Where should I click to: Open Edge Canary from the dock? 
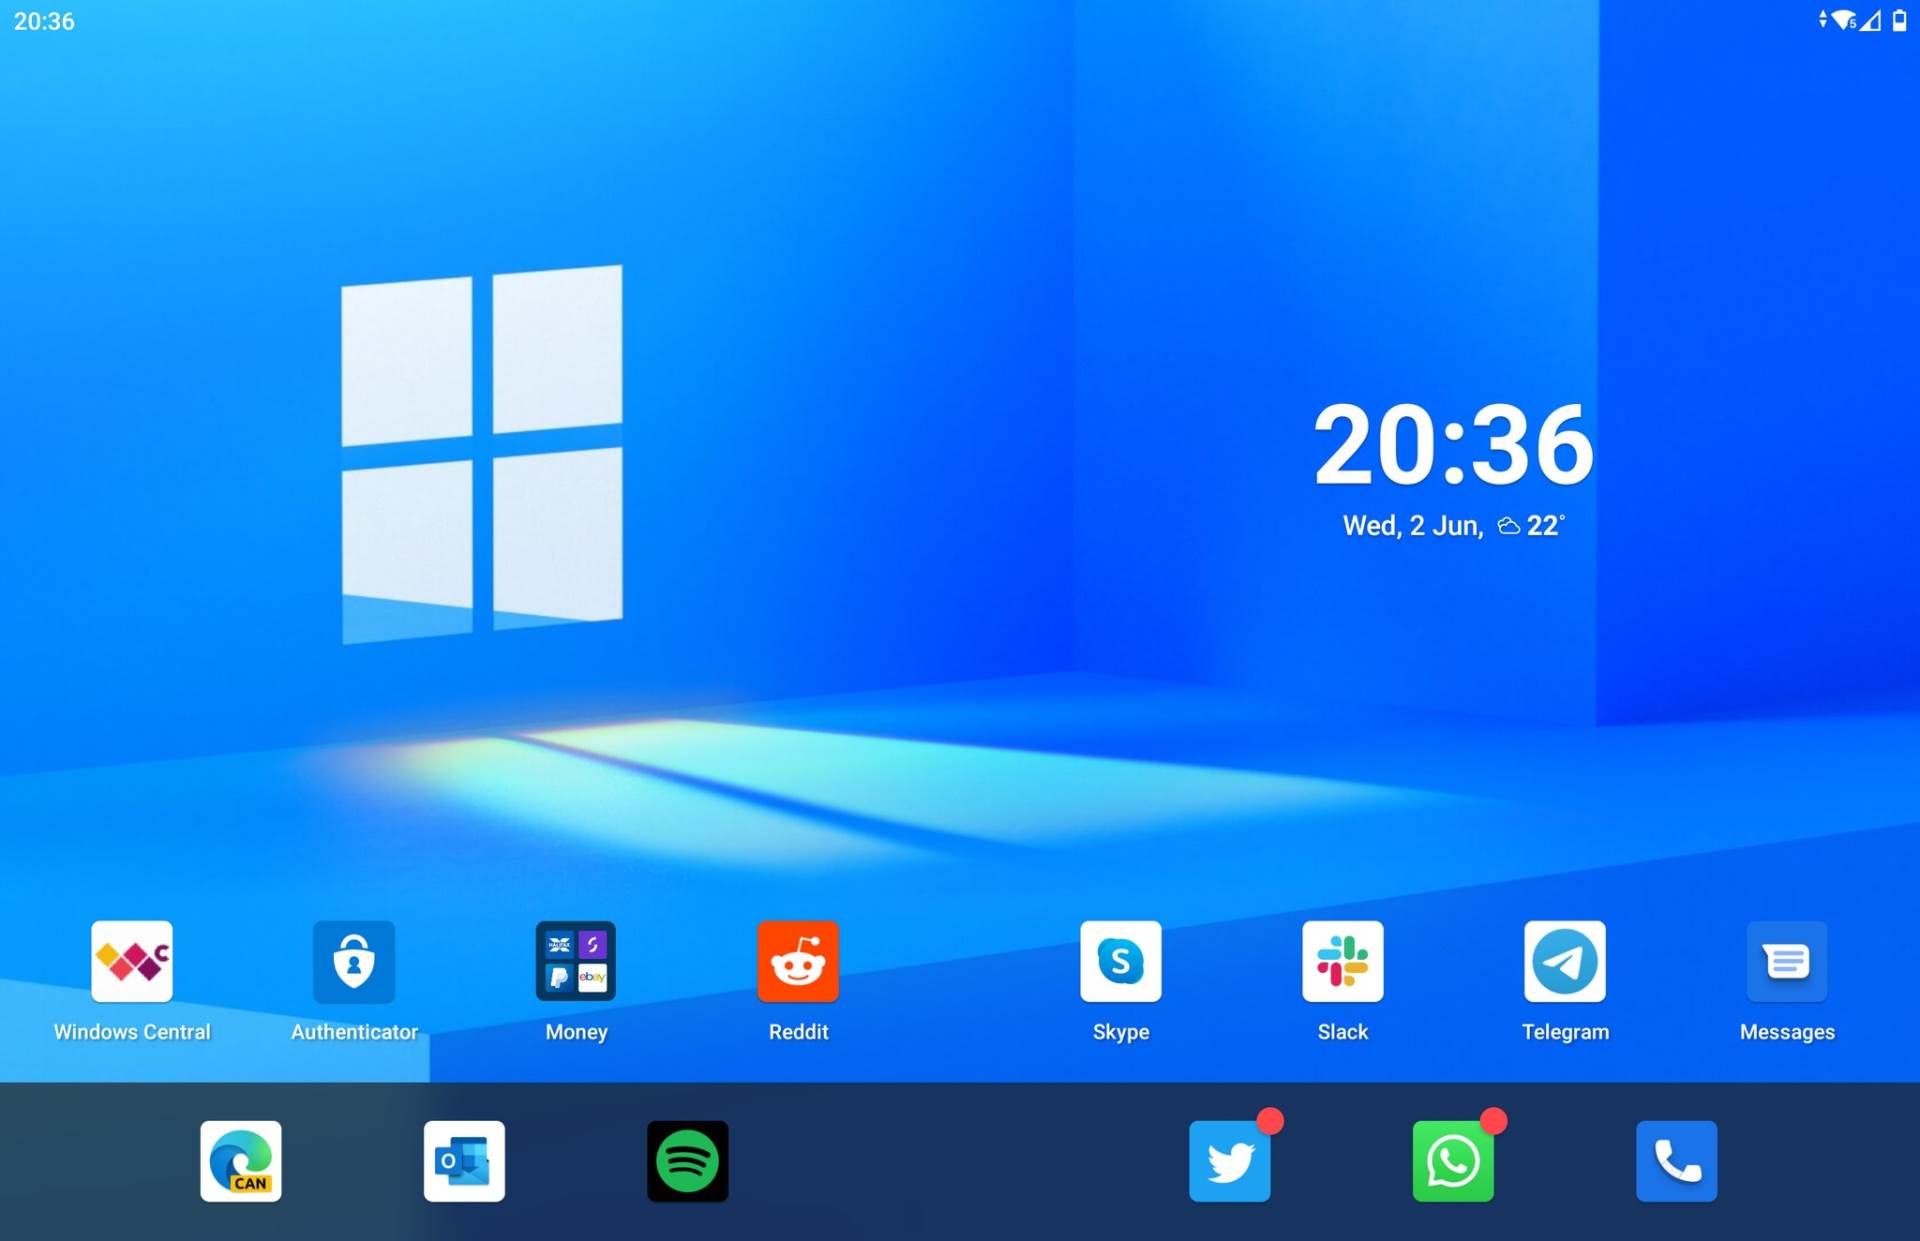(240, 1162)
